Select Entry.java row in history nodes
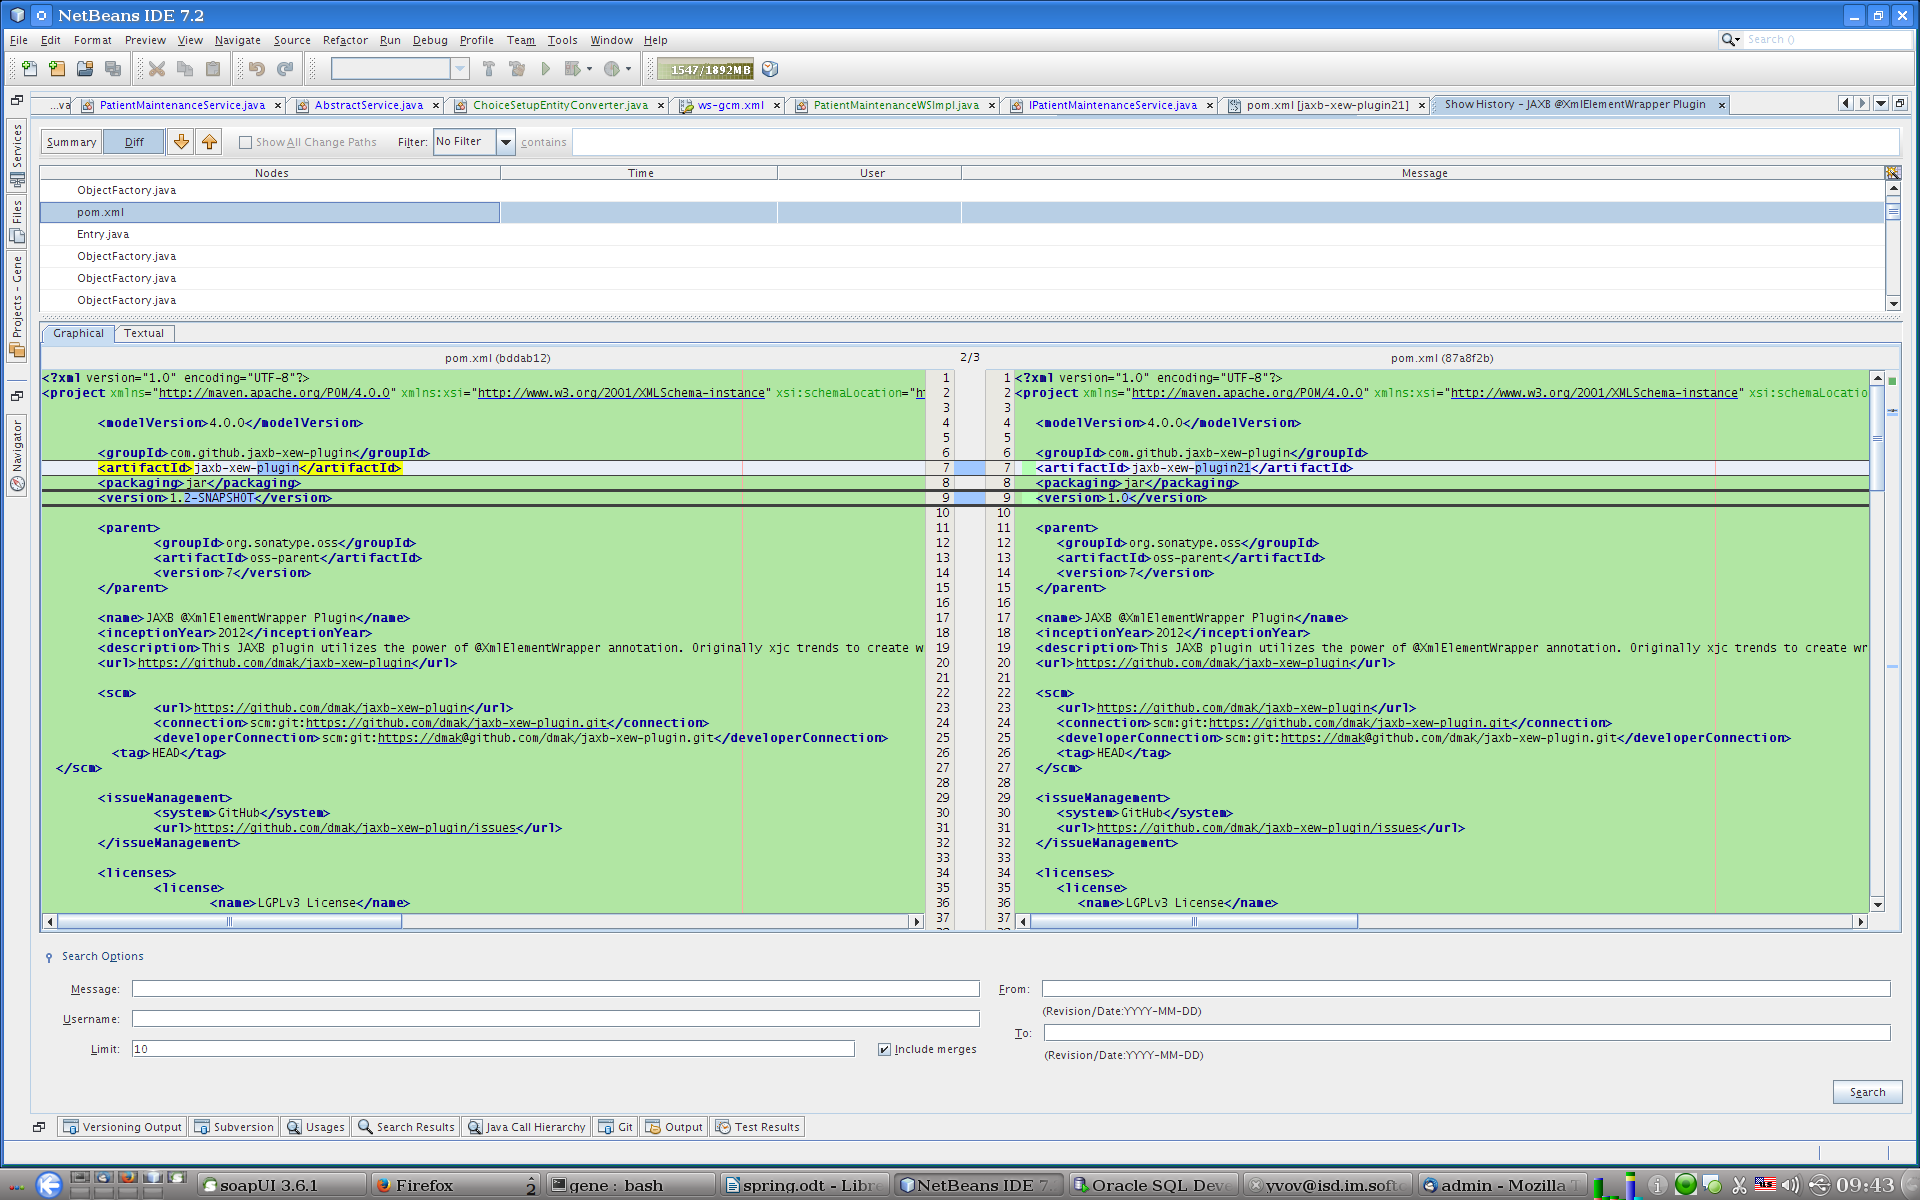 [x=103, y=234]
